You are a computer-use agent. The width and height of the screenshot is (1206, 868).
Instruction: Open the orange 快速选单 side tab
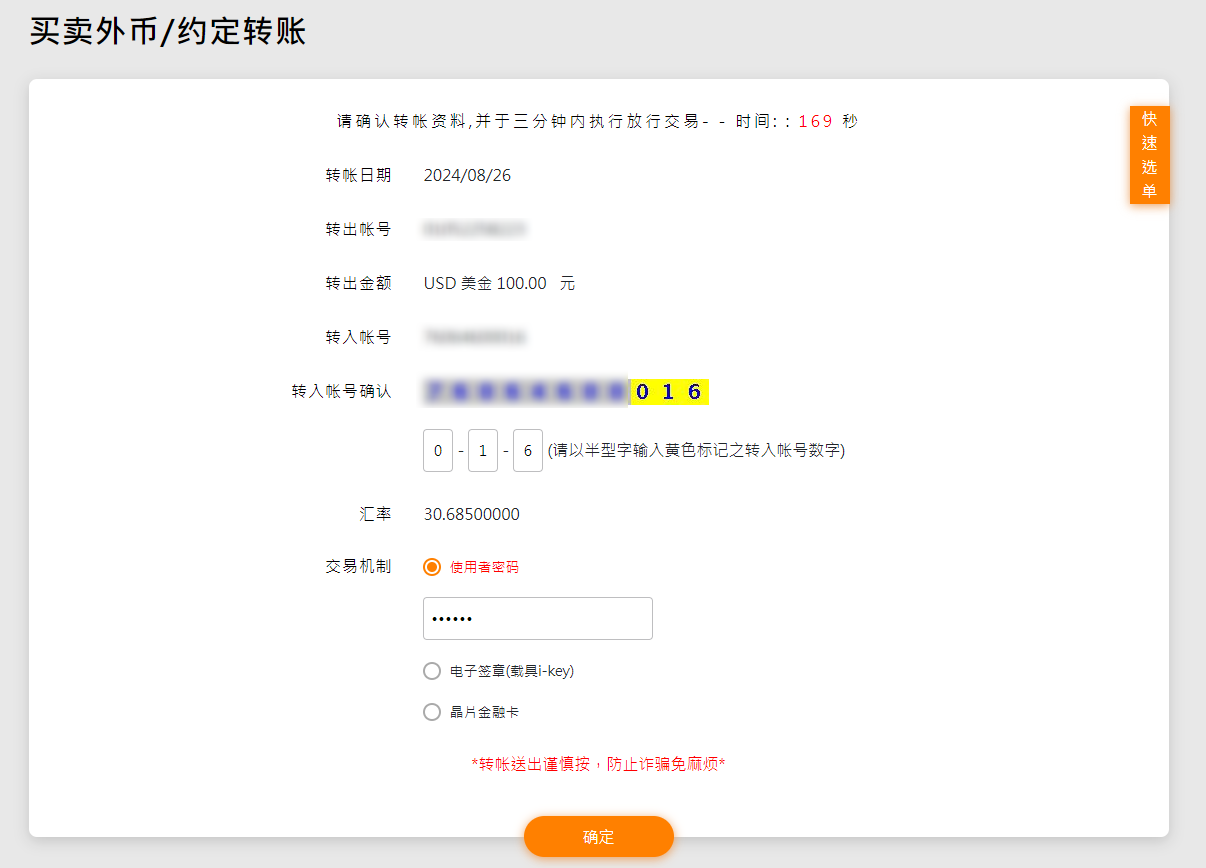1149,155
